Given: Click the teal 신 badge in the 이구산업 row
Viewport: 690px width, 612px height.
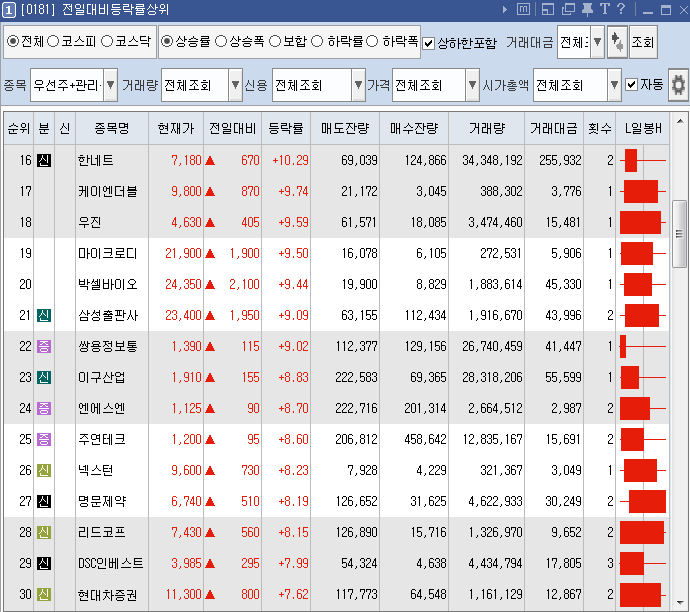Looking at the screenshot, I should pos(44,377).
